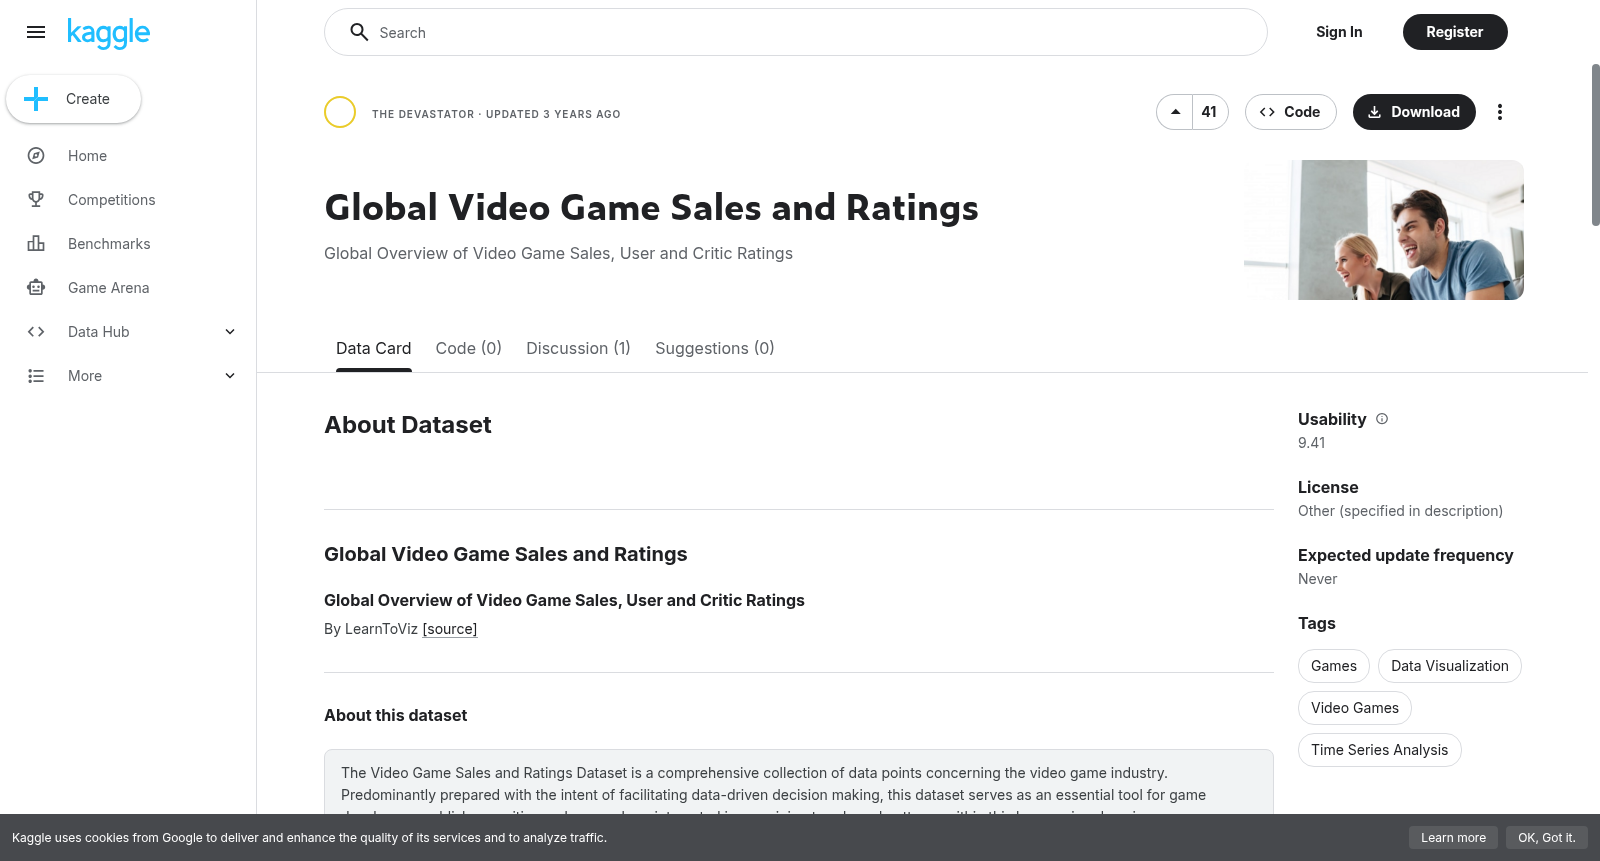
Task: Click the More list icon in sidebar
Action: (36, 376)
